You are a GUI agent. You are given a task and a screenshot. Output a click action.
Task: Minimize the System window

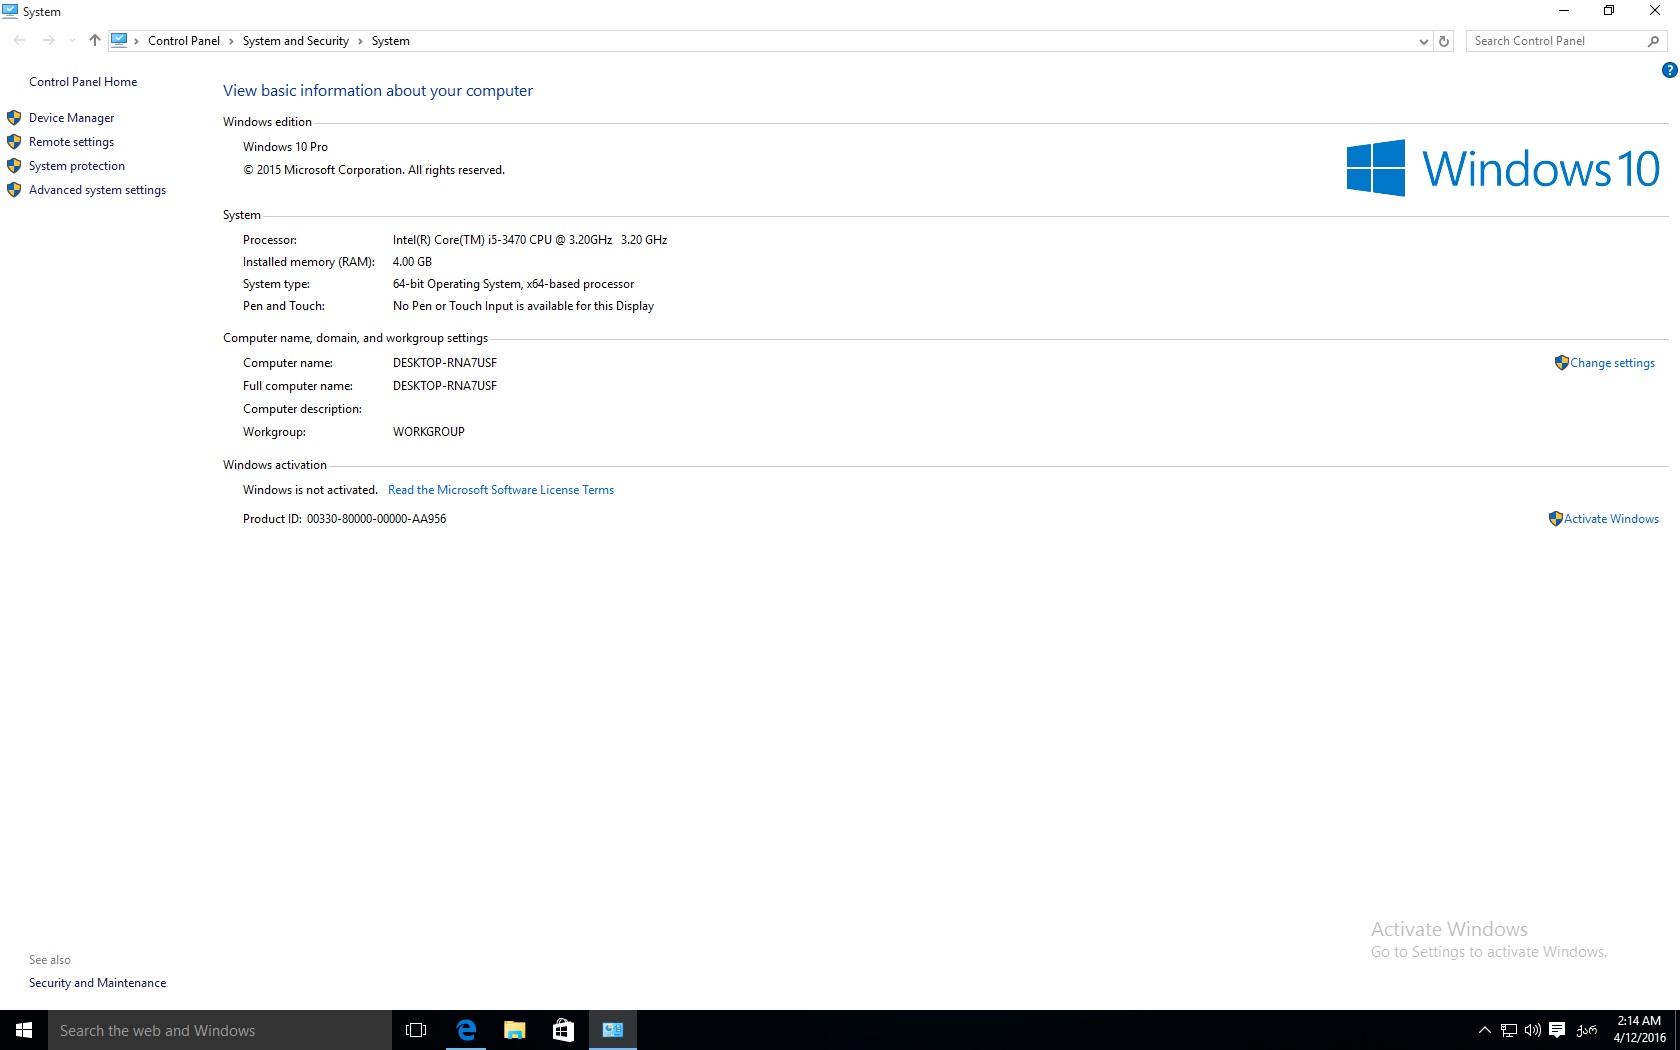point(1564,11)
